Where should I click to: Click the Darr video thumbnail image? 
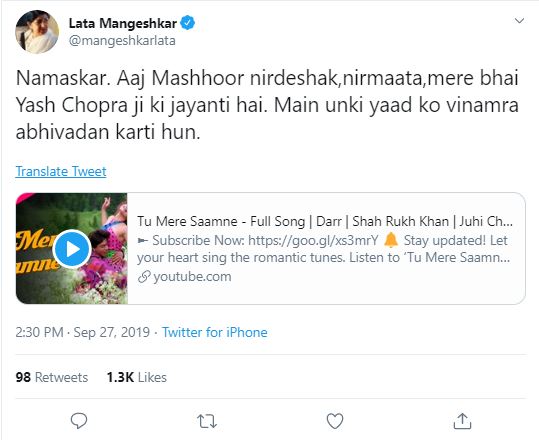pos(72,249)
